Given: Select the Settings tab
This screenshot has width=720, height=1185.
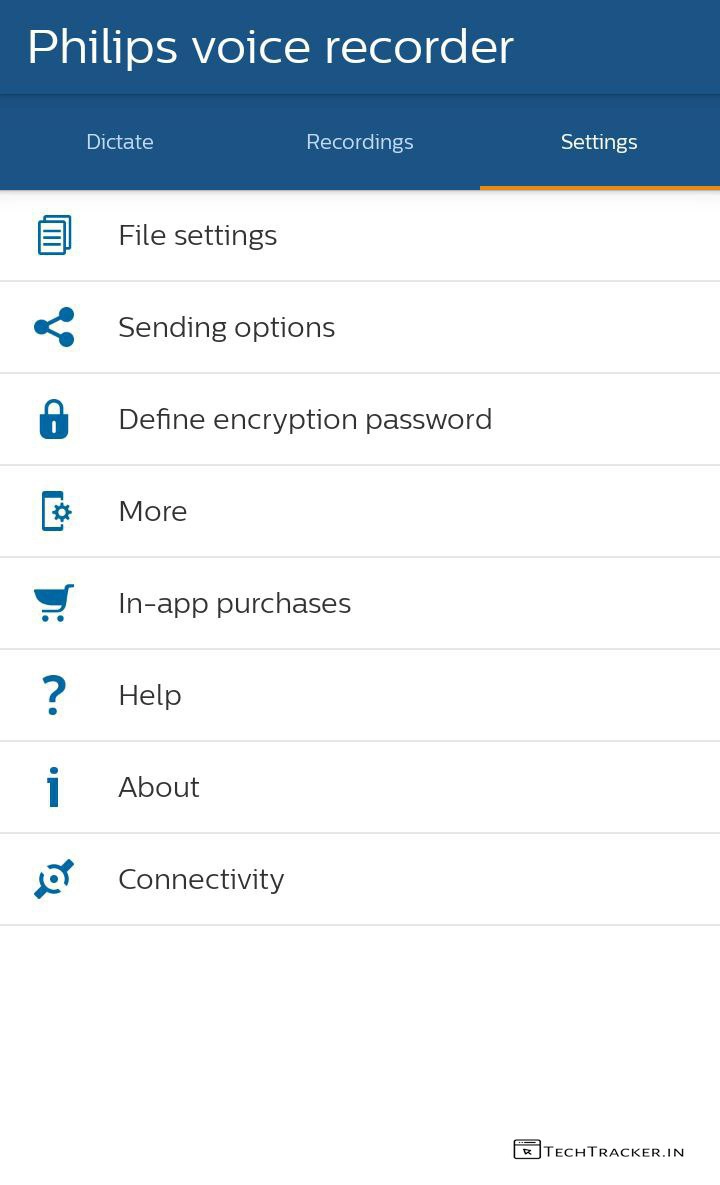Looking at the screenshot, I should (x=599, y=142).
